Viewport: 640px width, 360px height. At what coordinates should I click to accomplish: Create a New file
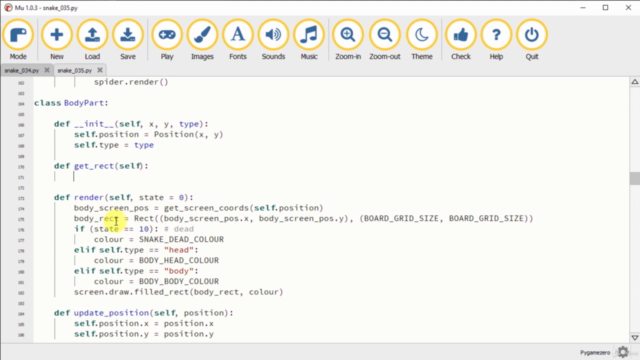tap(57, 40)
